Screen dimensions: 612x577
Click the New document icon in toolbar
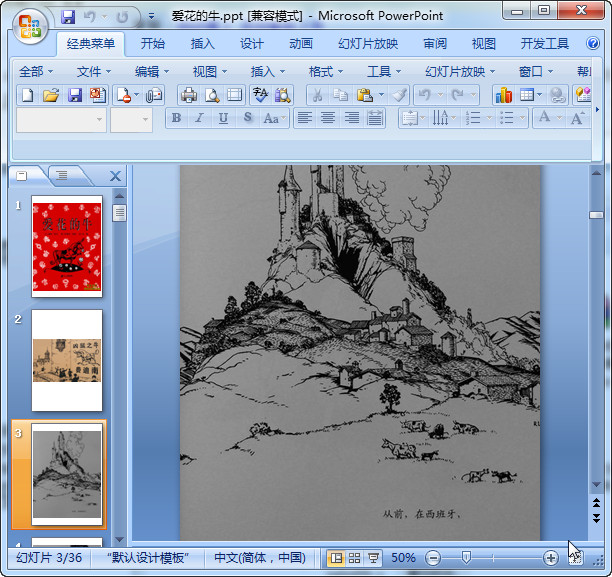[27, 95]
